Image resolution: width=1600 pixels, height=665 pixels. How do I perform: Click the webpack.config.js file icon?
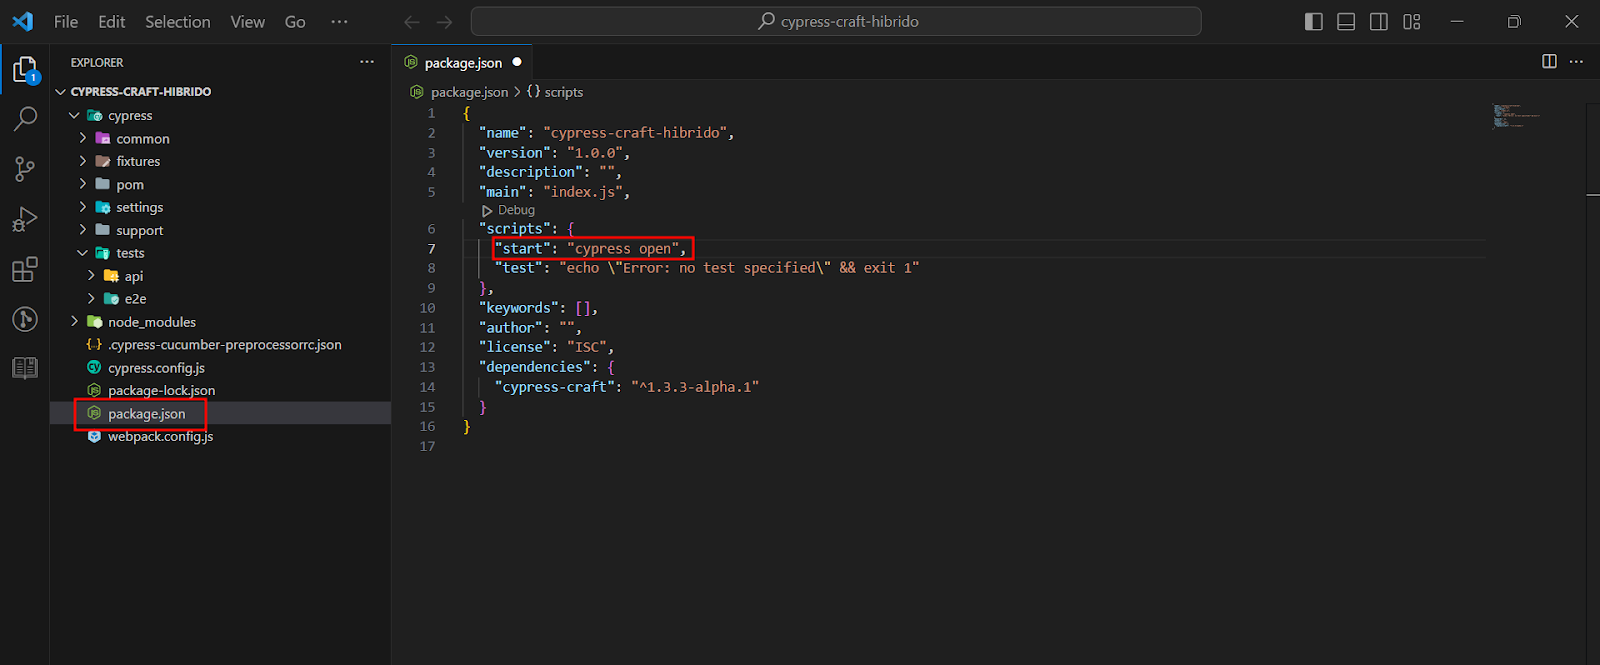tap(94, 436)
